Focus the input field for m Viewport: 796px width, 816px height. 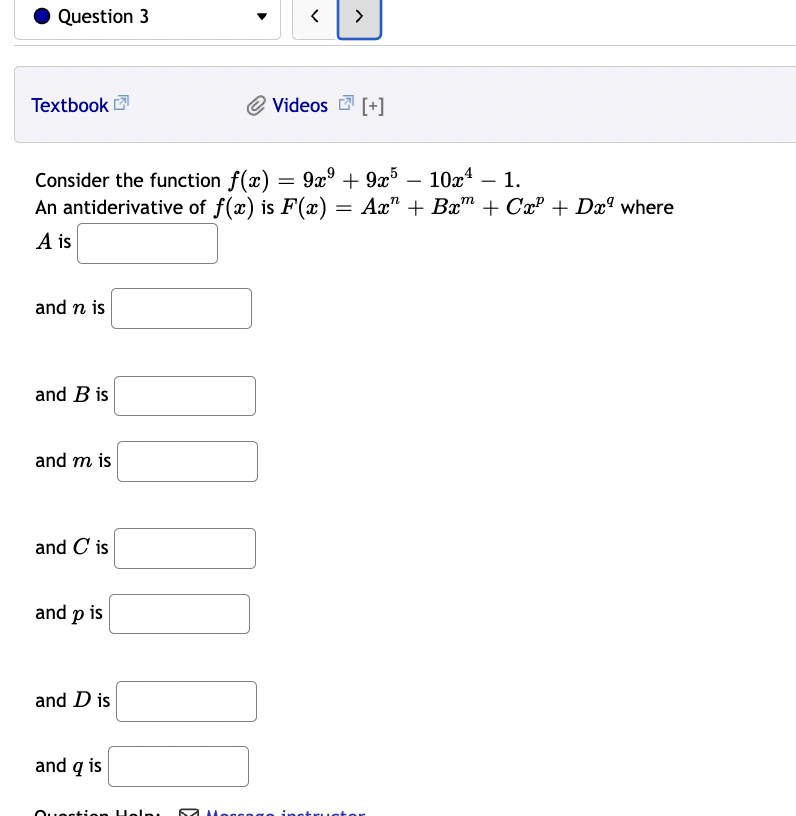point(187,461)
